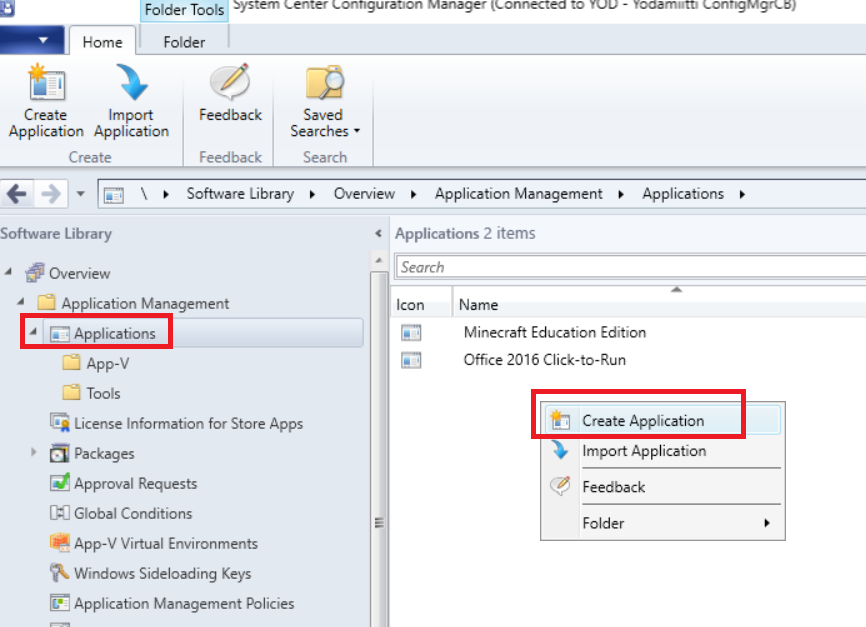Screen dimensions: 866x627
Task: Select License Information for Store Apps
Action: pos(176,423)
